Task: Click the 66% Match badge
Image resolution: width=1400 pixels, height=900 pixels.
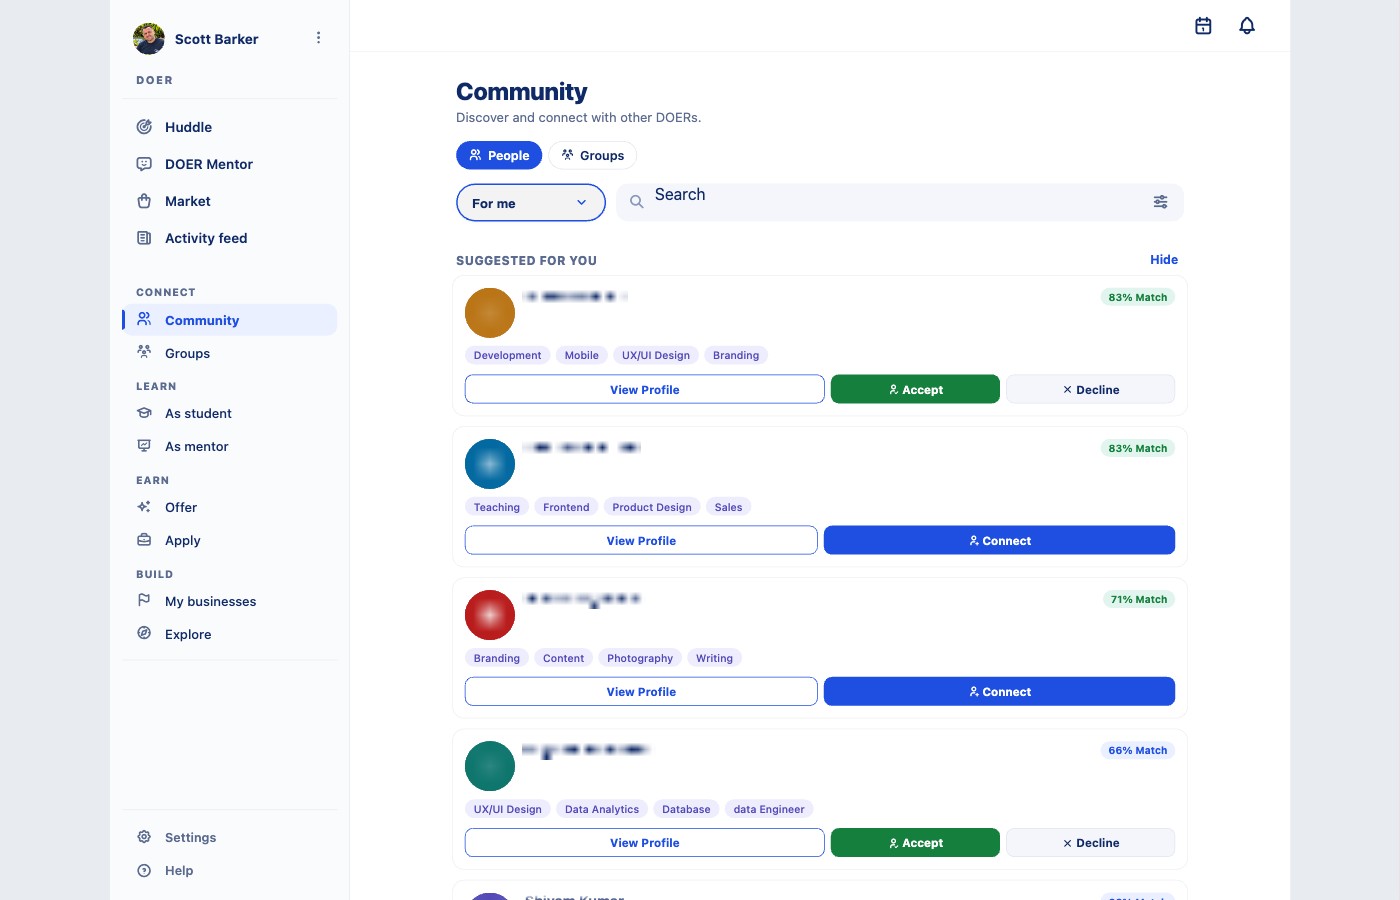Action: click(x=1138, y=750)
